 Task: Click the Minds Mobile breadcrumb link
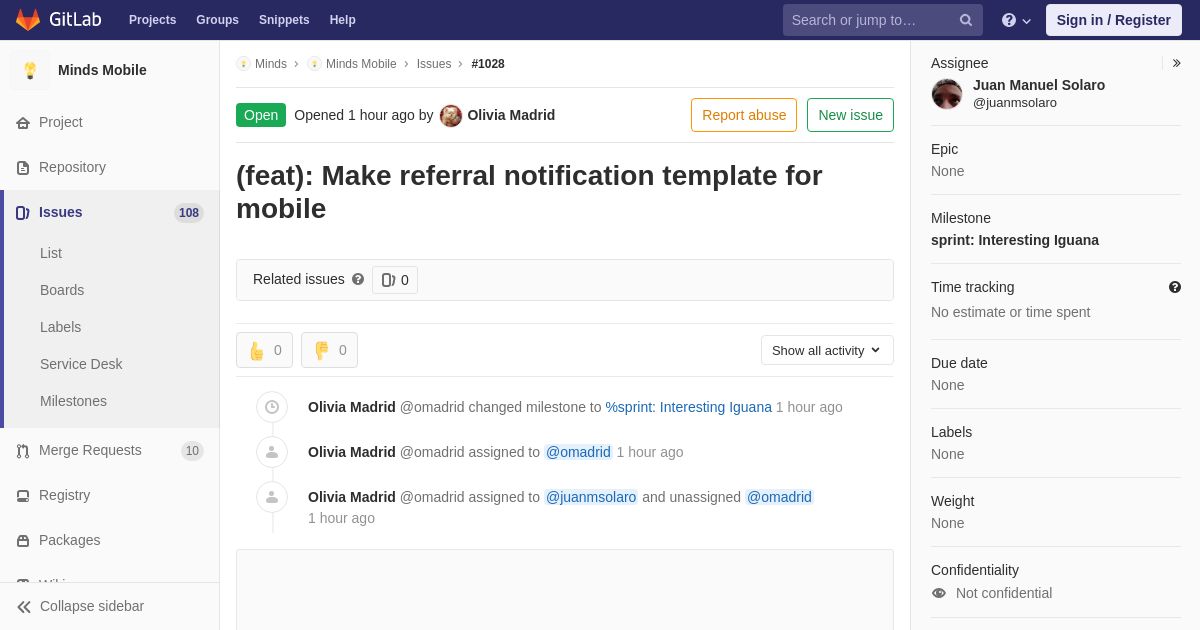tap(361, 64)
